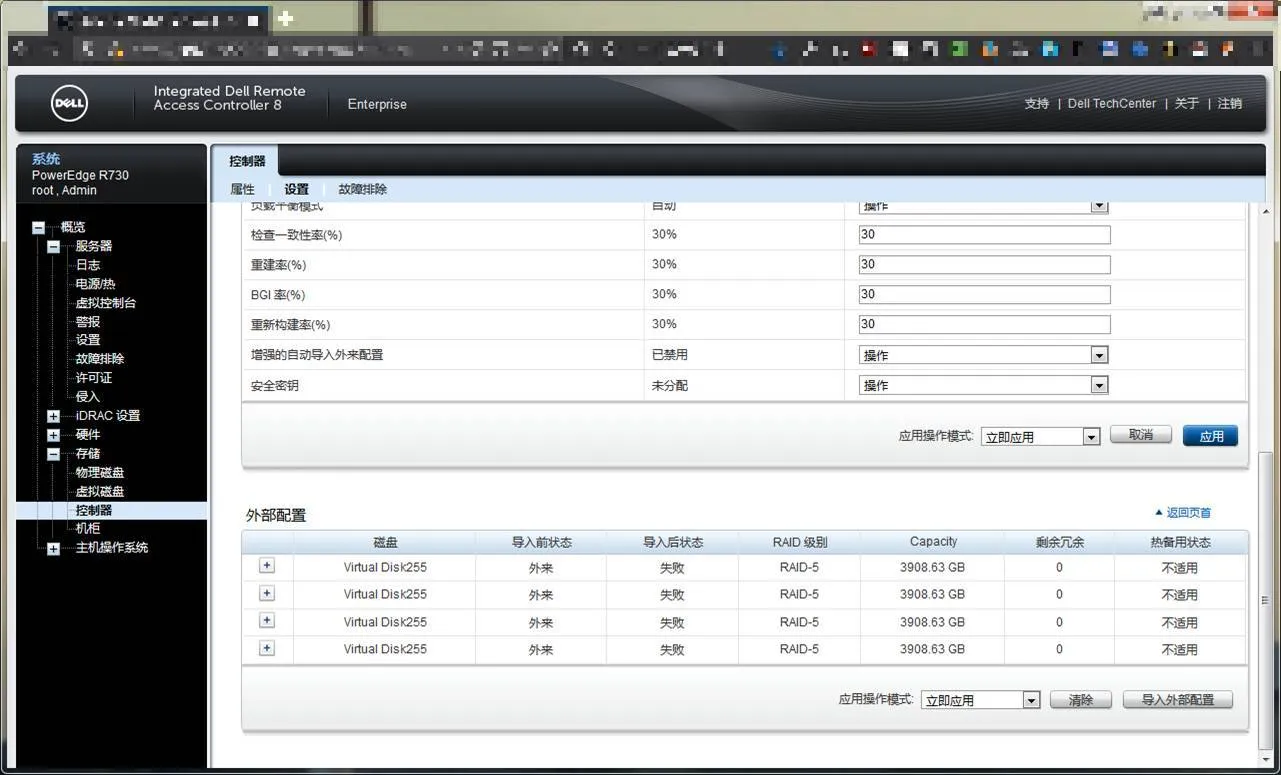Edit the BGI 率 input field
The image size is (1281, 775).
[x=984, y=295]
